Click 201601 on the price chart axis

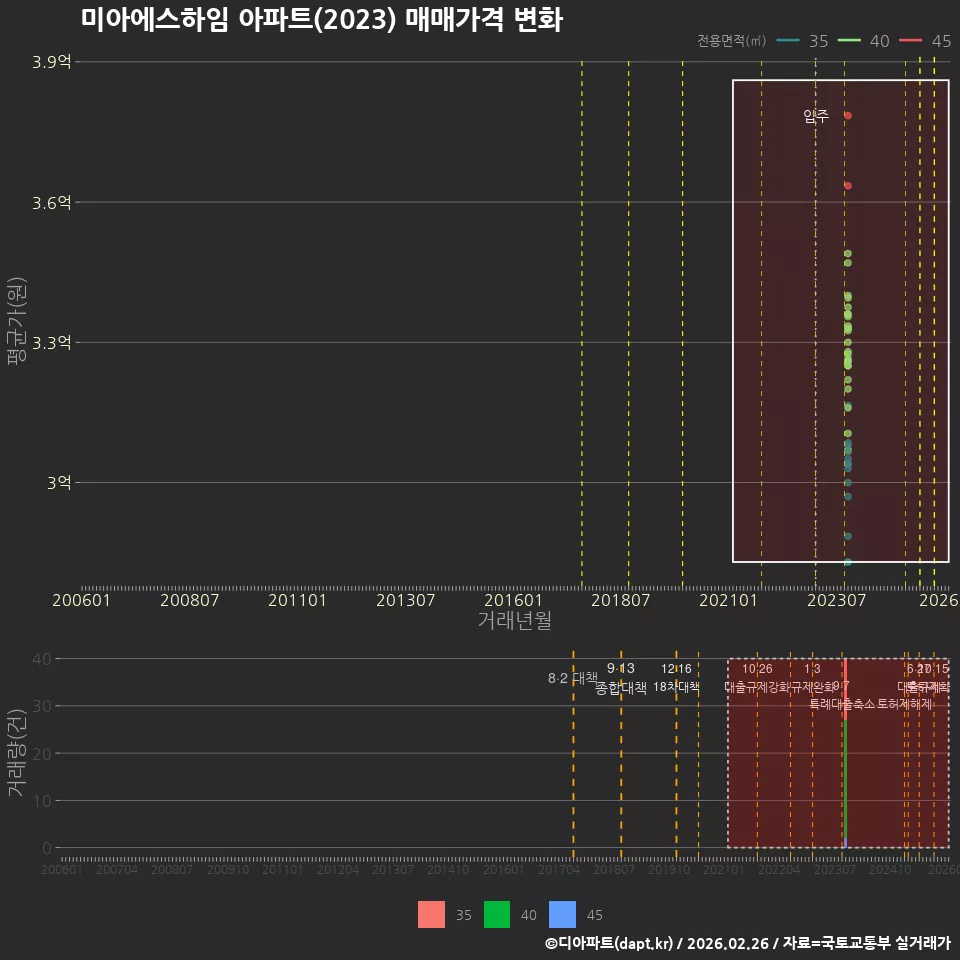pos(513,600)
